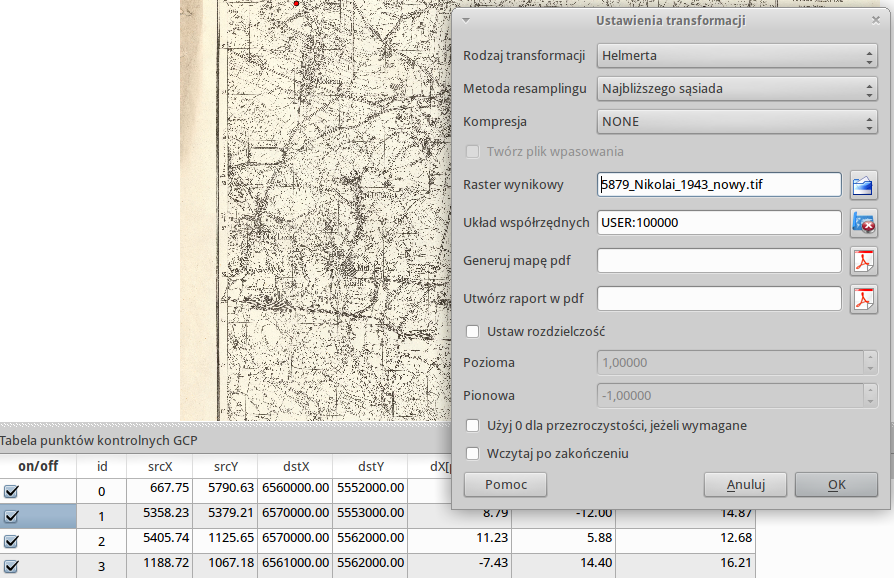This screenshot has width=894, height=578.
Task: Select cell srcY 1067.18
Action: (x=225, y=566)
